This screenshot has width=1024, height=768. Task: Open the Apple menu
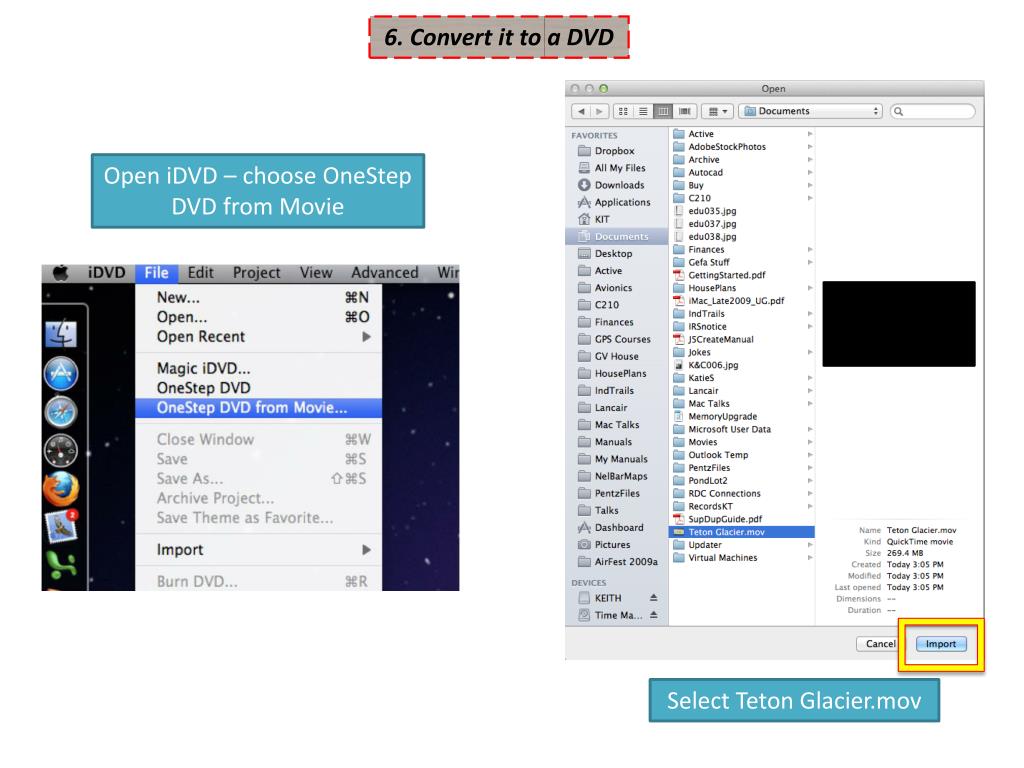(60, 272)
